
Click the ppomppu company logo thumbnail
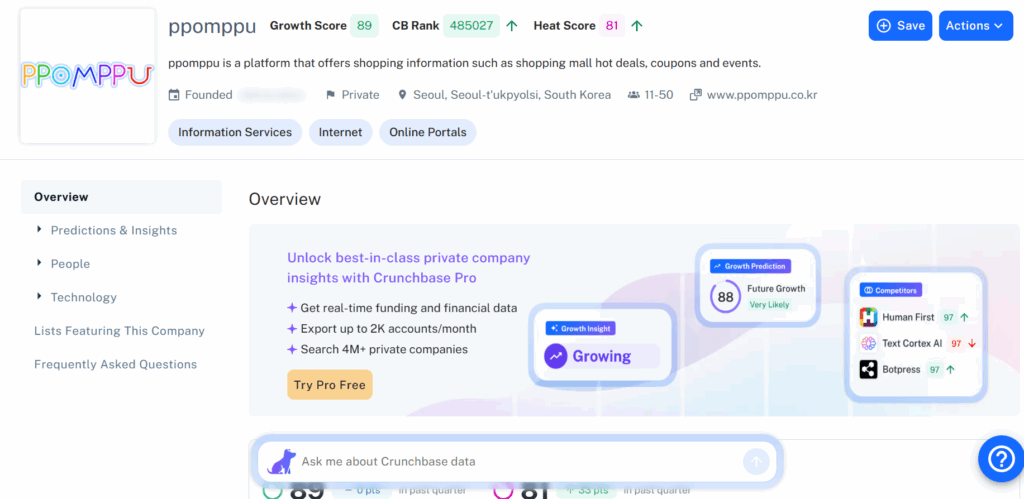tap(87, 76)
